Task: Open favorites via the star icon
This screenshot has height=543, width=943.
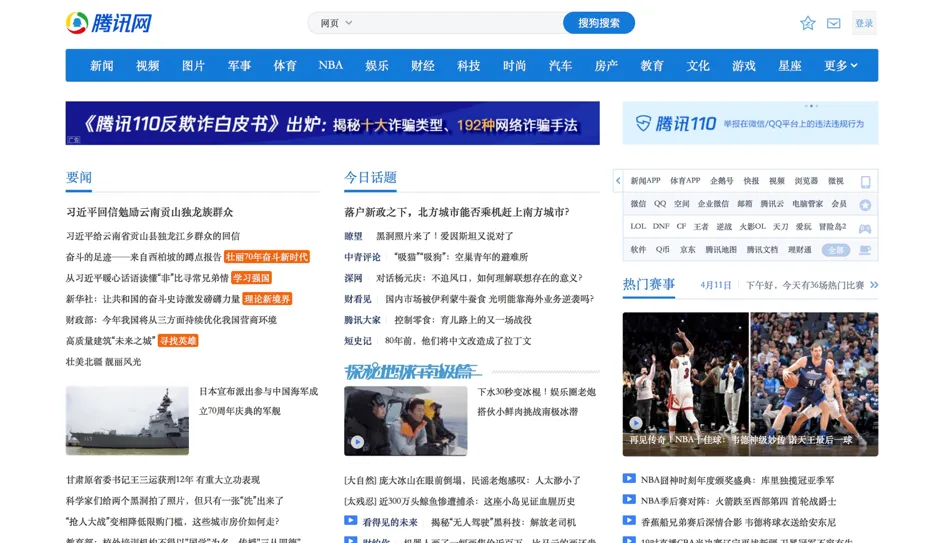Action: point(807,23)
